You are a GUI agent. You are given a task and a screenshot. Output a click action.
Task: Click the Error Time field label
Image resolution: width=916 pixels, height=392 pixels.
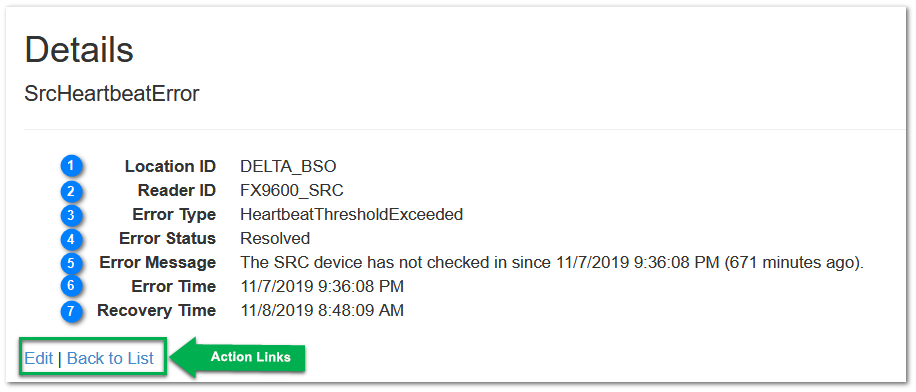(x=174, y=286)
